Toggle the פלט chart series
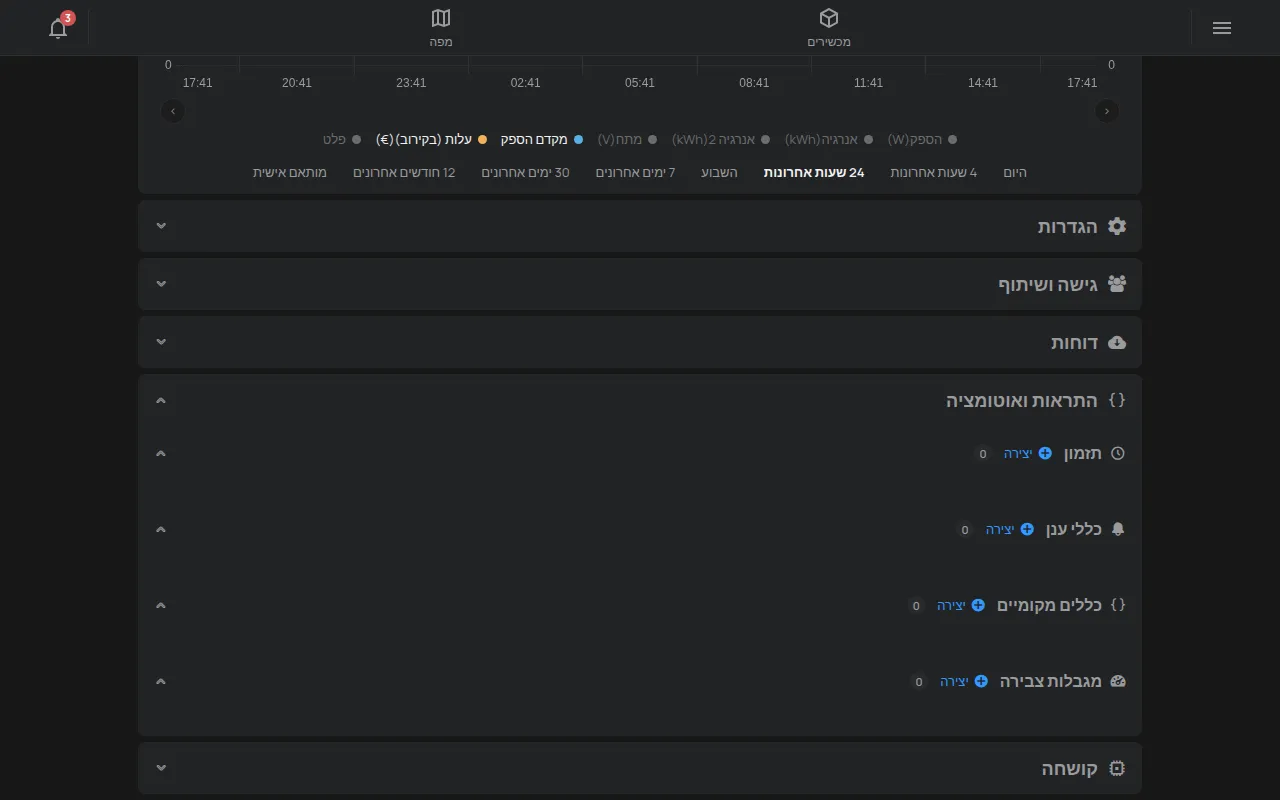 tap(342, 140)
